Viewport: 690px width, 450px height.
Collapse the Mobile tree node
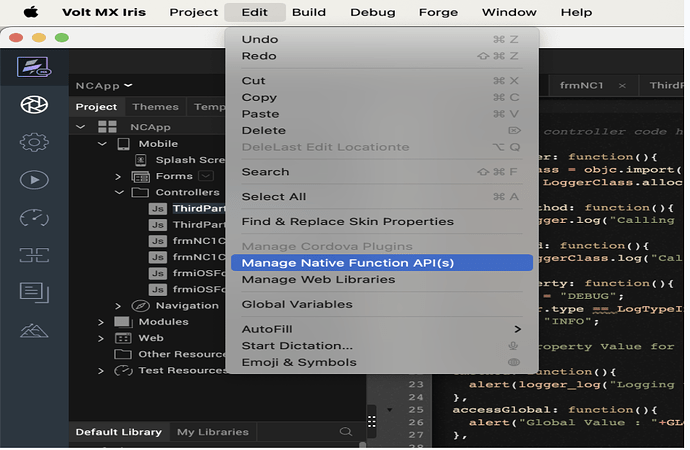point(102,144)
